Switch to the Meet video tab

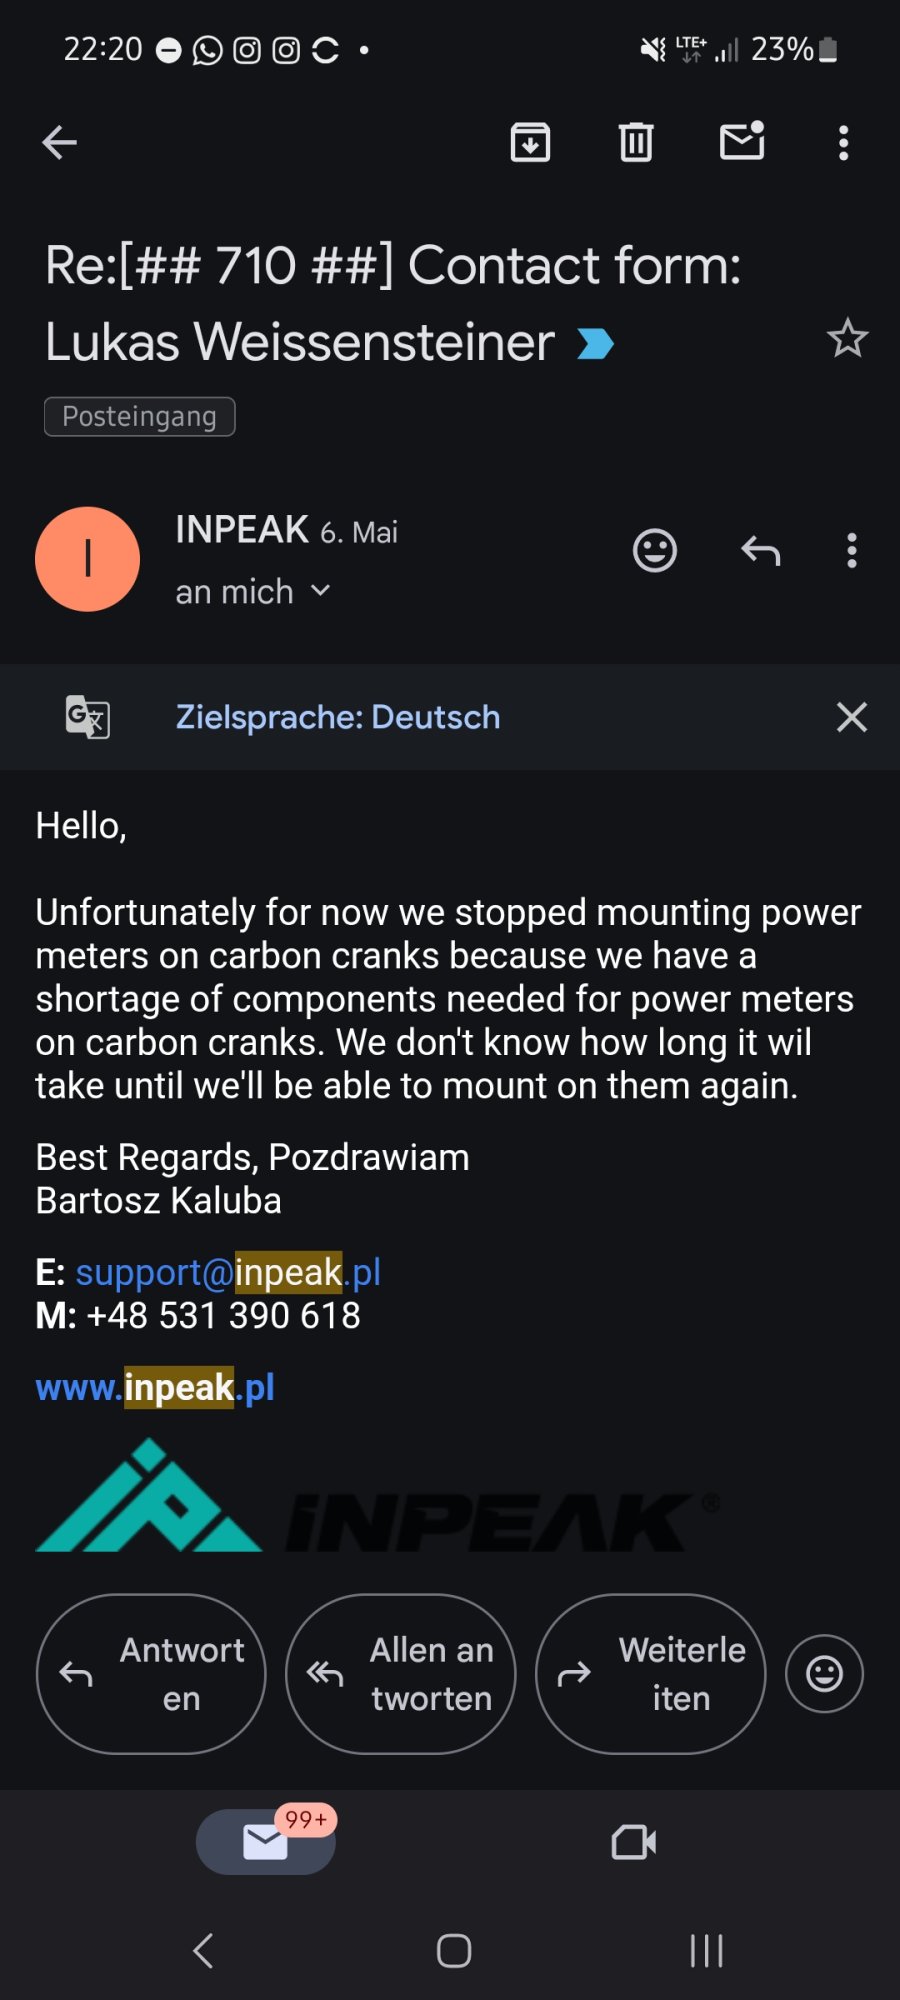click(x=634, y=1842)
